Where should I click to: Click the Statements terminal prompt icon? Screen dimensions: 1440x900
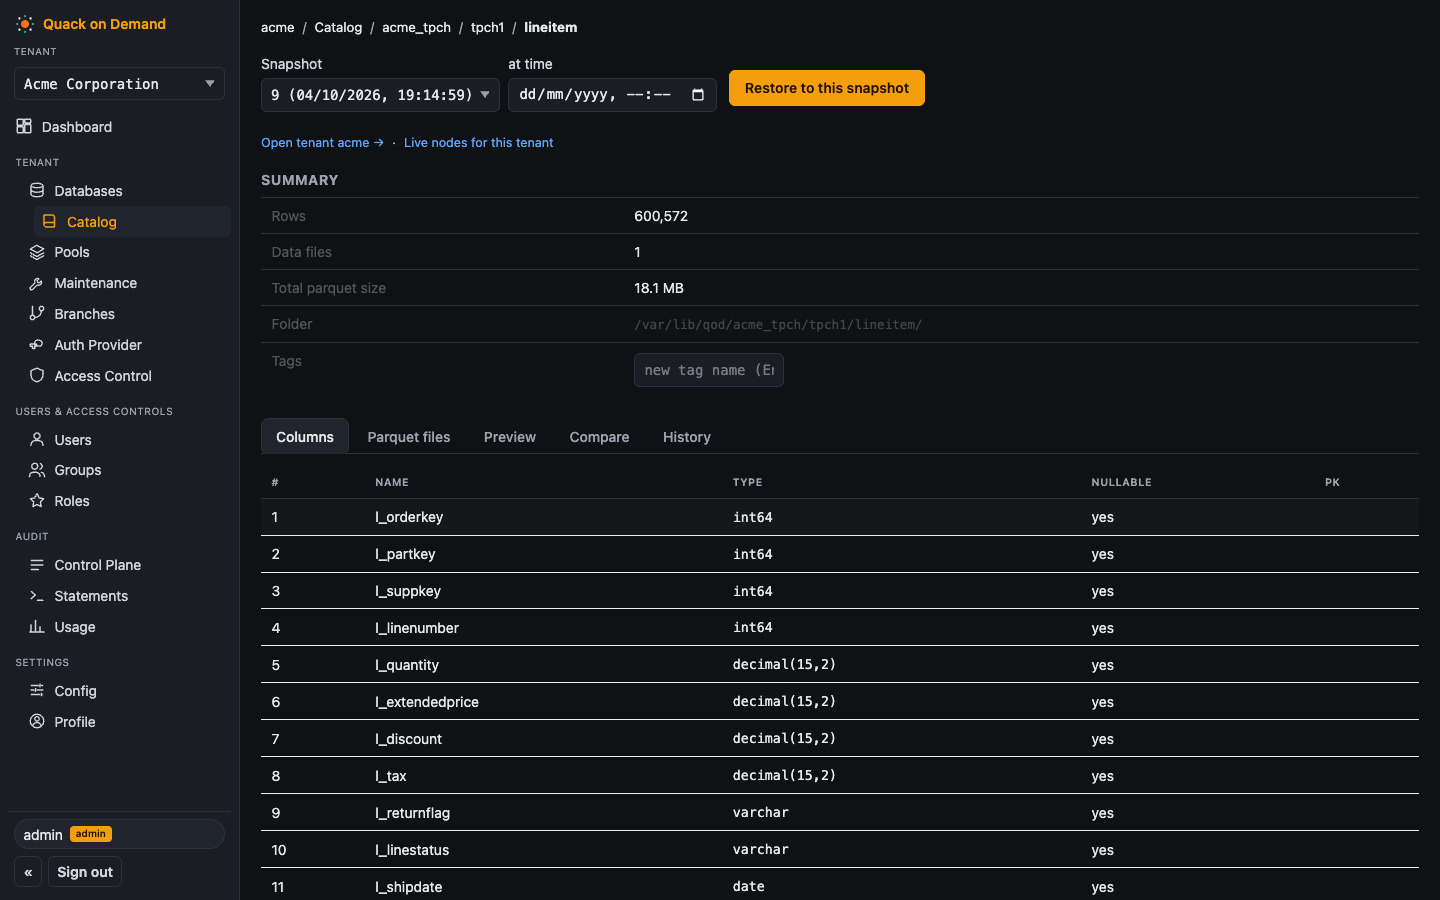(37, 595)
